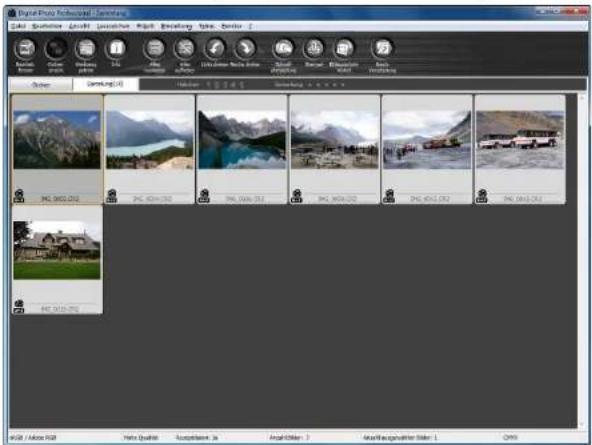Click the selected images count status entry
This screenshot has width=592, height=445.
pos(400,437)
